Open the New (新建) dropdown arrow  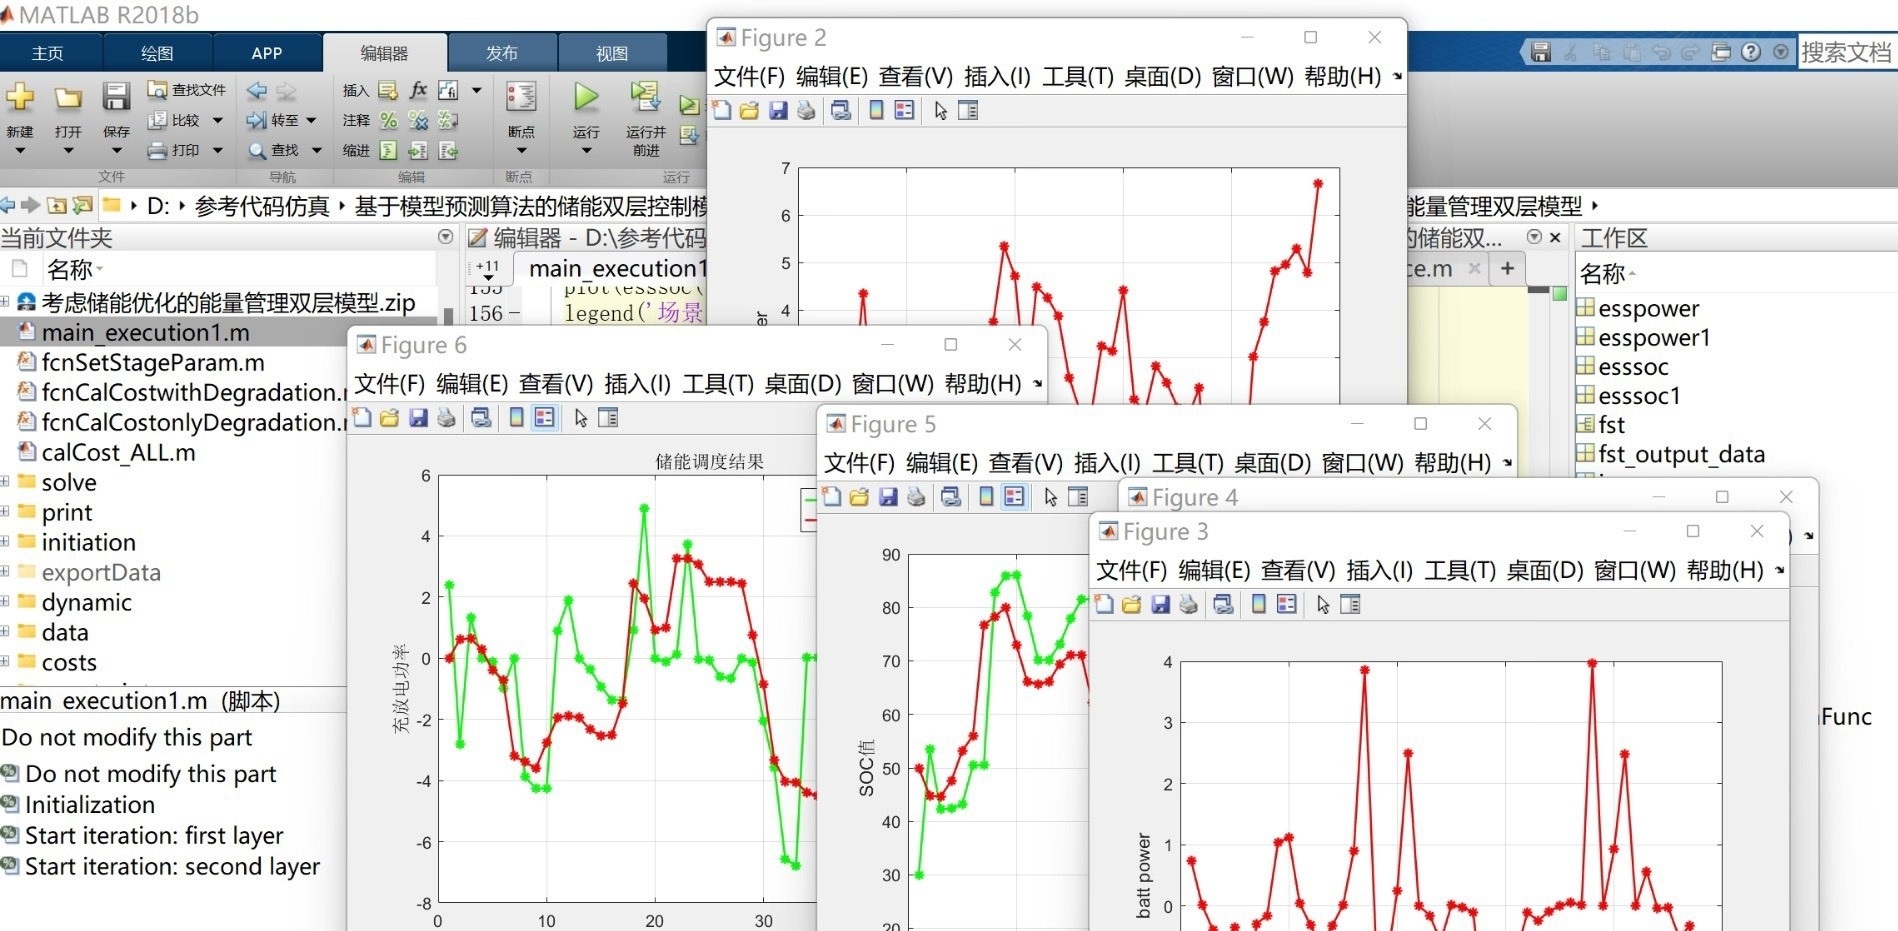coord(20,151)
